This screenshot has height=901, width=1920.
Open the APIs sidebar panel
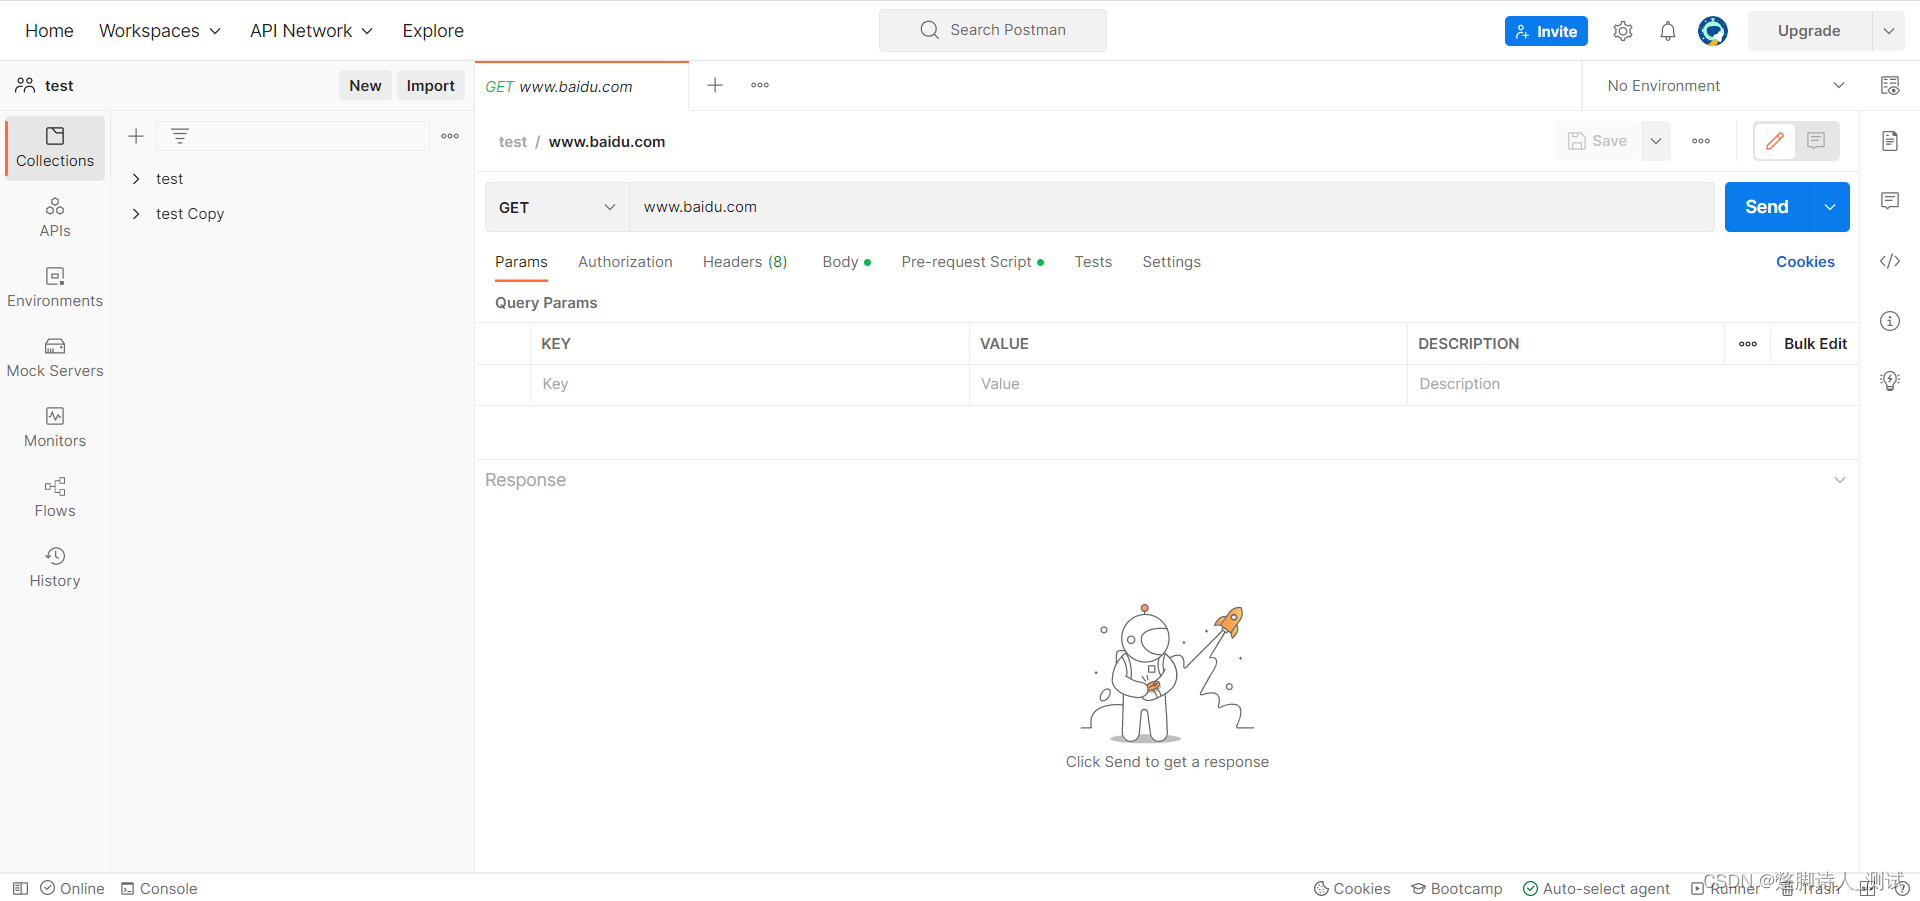(x=55, y=218)
